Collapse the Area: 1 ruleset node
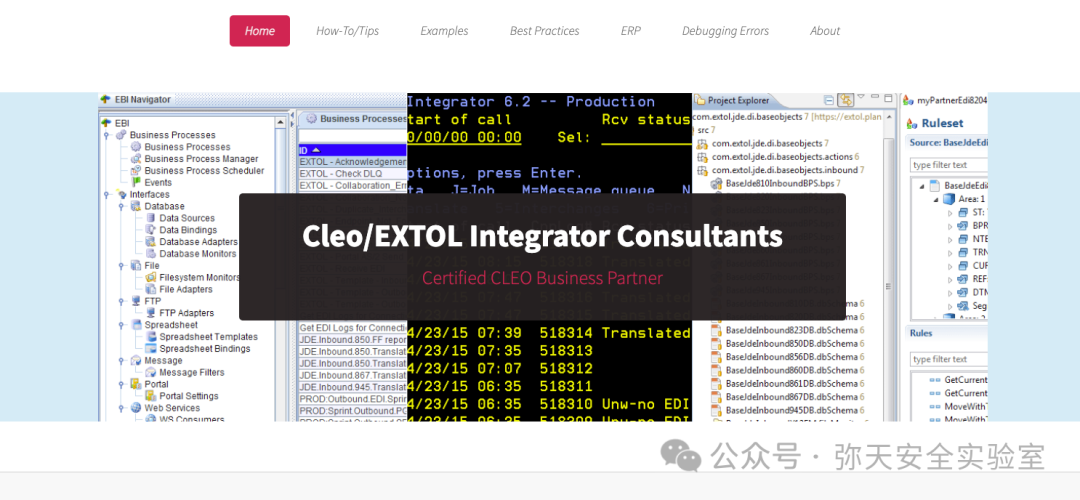The height and width of the screenshot is (500, 1080). coord(937,199)
